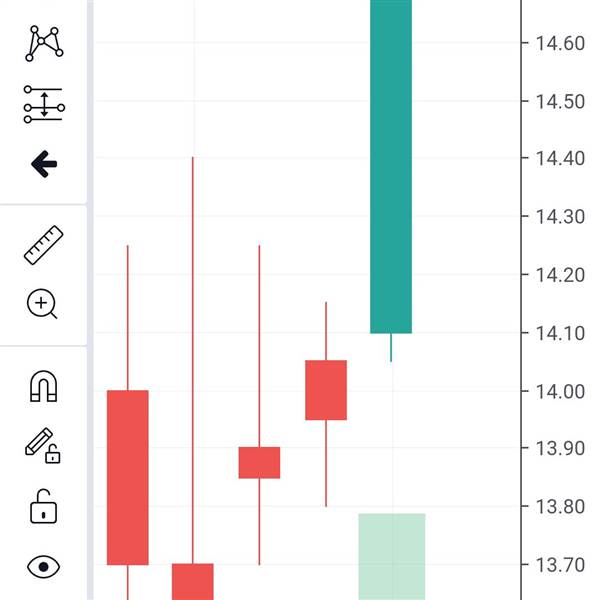Click the 13.70 price axis label

pyautogui.click(x=560, y=565)
